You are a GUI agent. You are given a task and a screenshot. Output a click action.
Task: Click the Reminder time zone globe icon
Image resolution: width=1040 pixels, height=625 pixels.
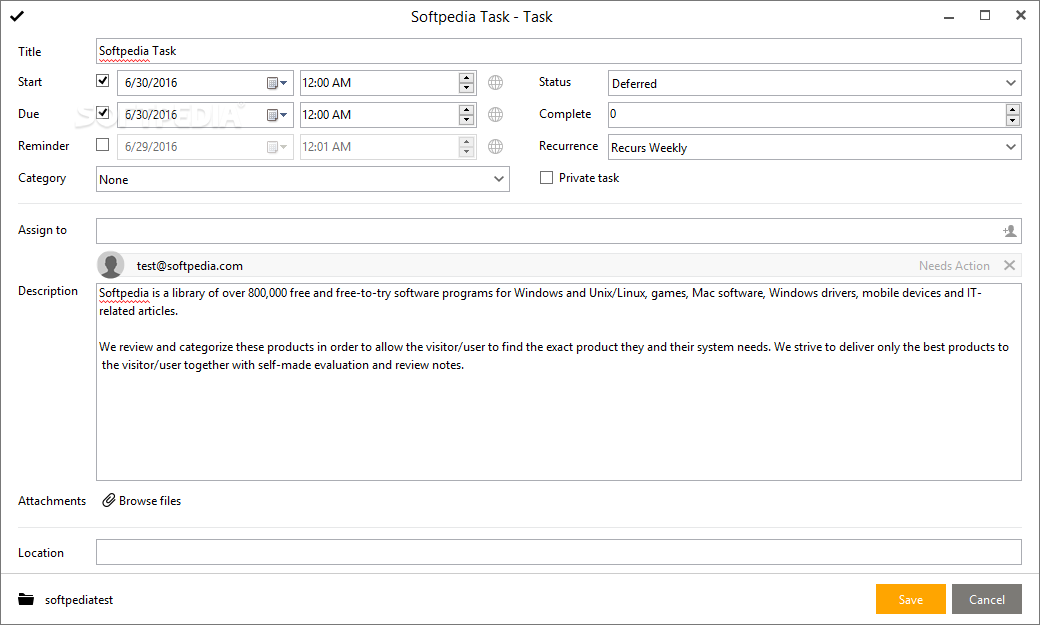click(495, 146)
